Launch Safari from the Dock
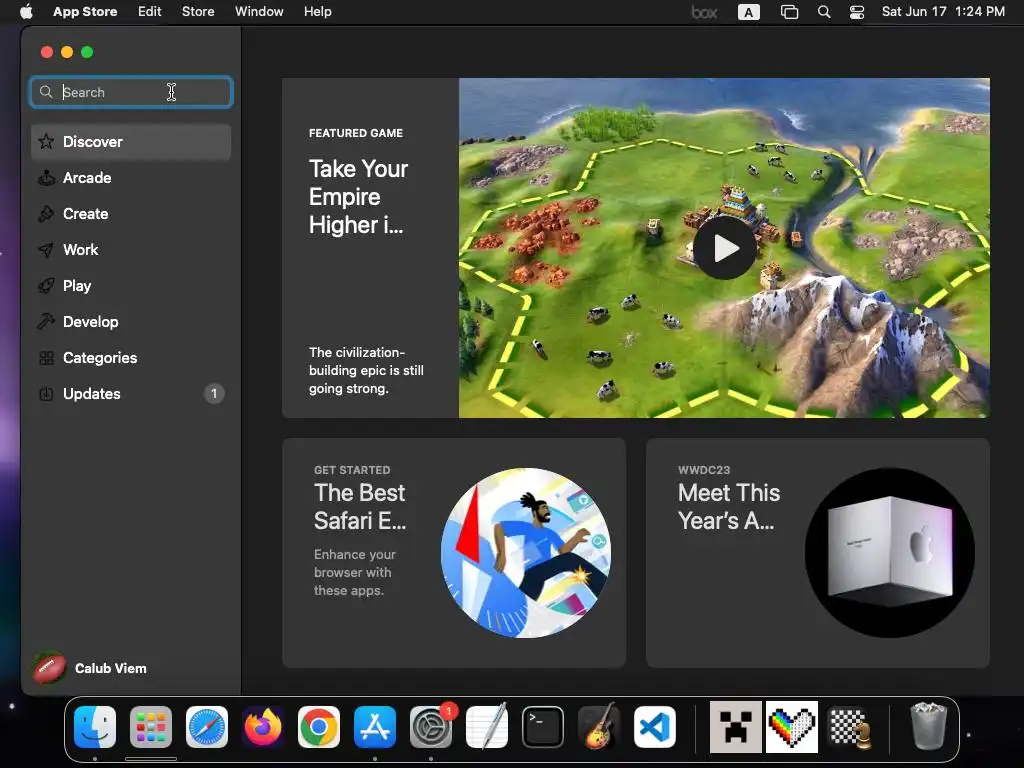1024x768 pixels. 207,727
